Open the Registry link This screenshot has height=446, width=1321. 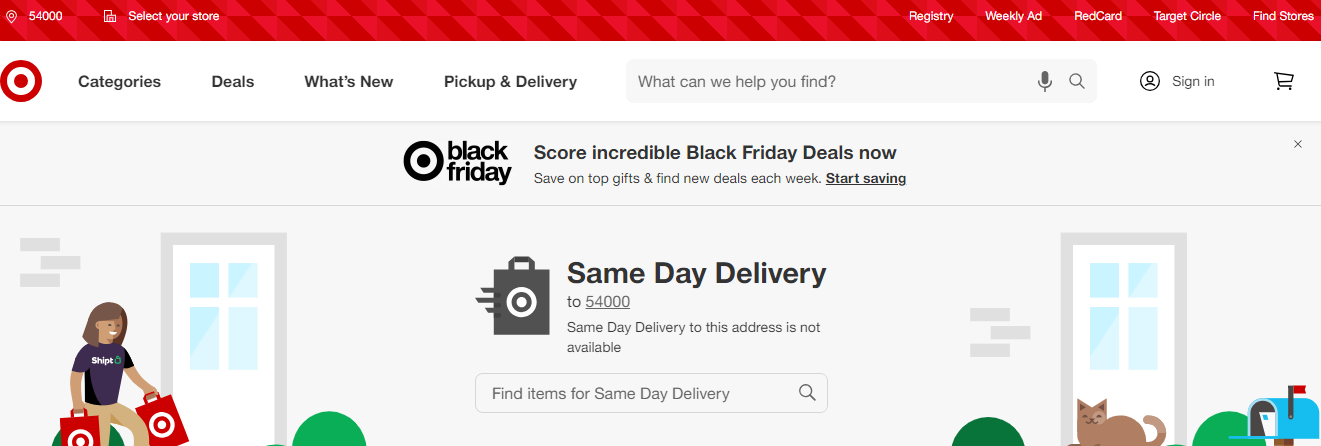click(x=931, y=16)
